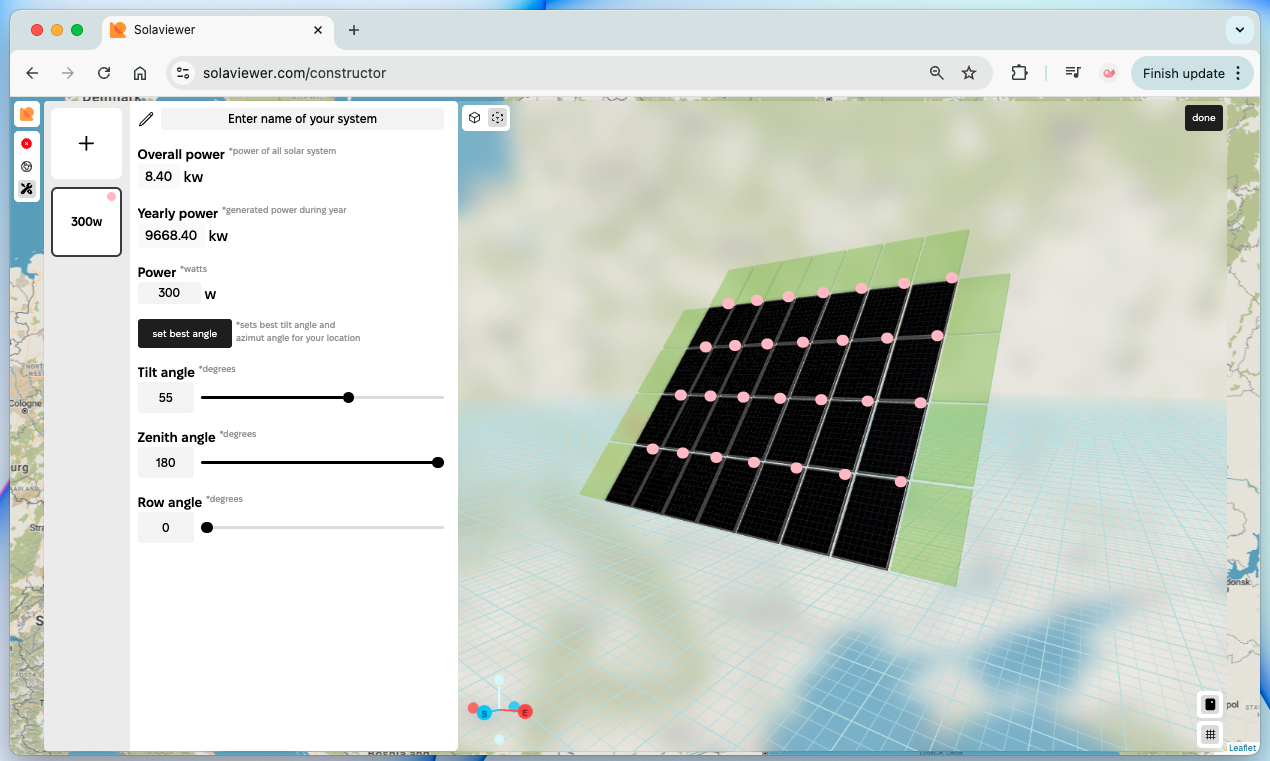Click the done button
The image size is (1270, 761).
click(1204, 118)
